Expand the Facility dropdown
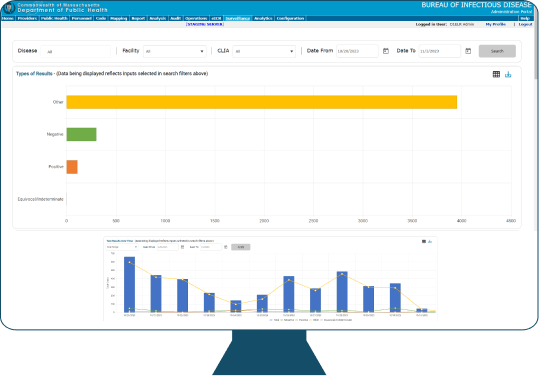Viewport: 539px width, 376px height. (175, 51)
